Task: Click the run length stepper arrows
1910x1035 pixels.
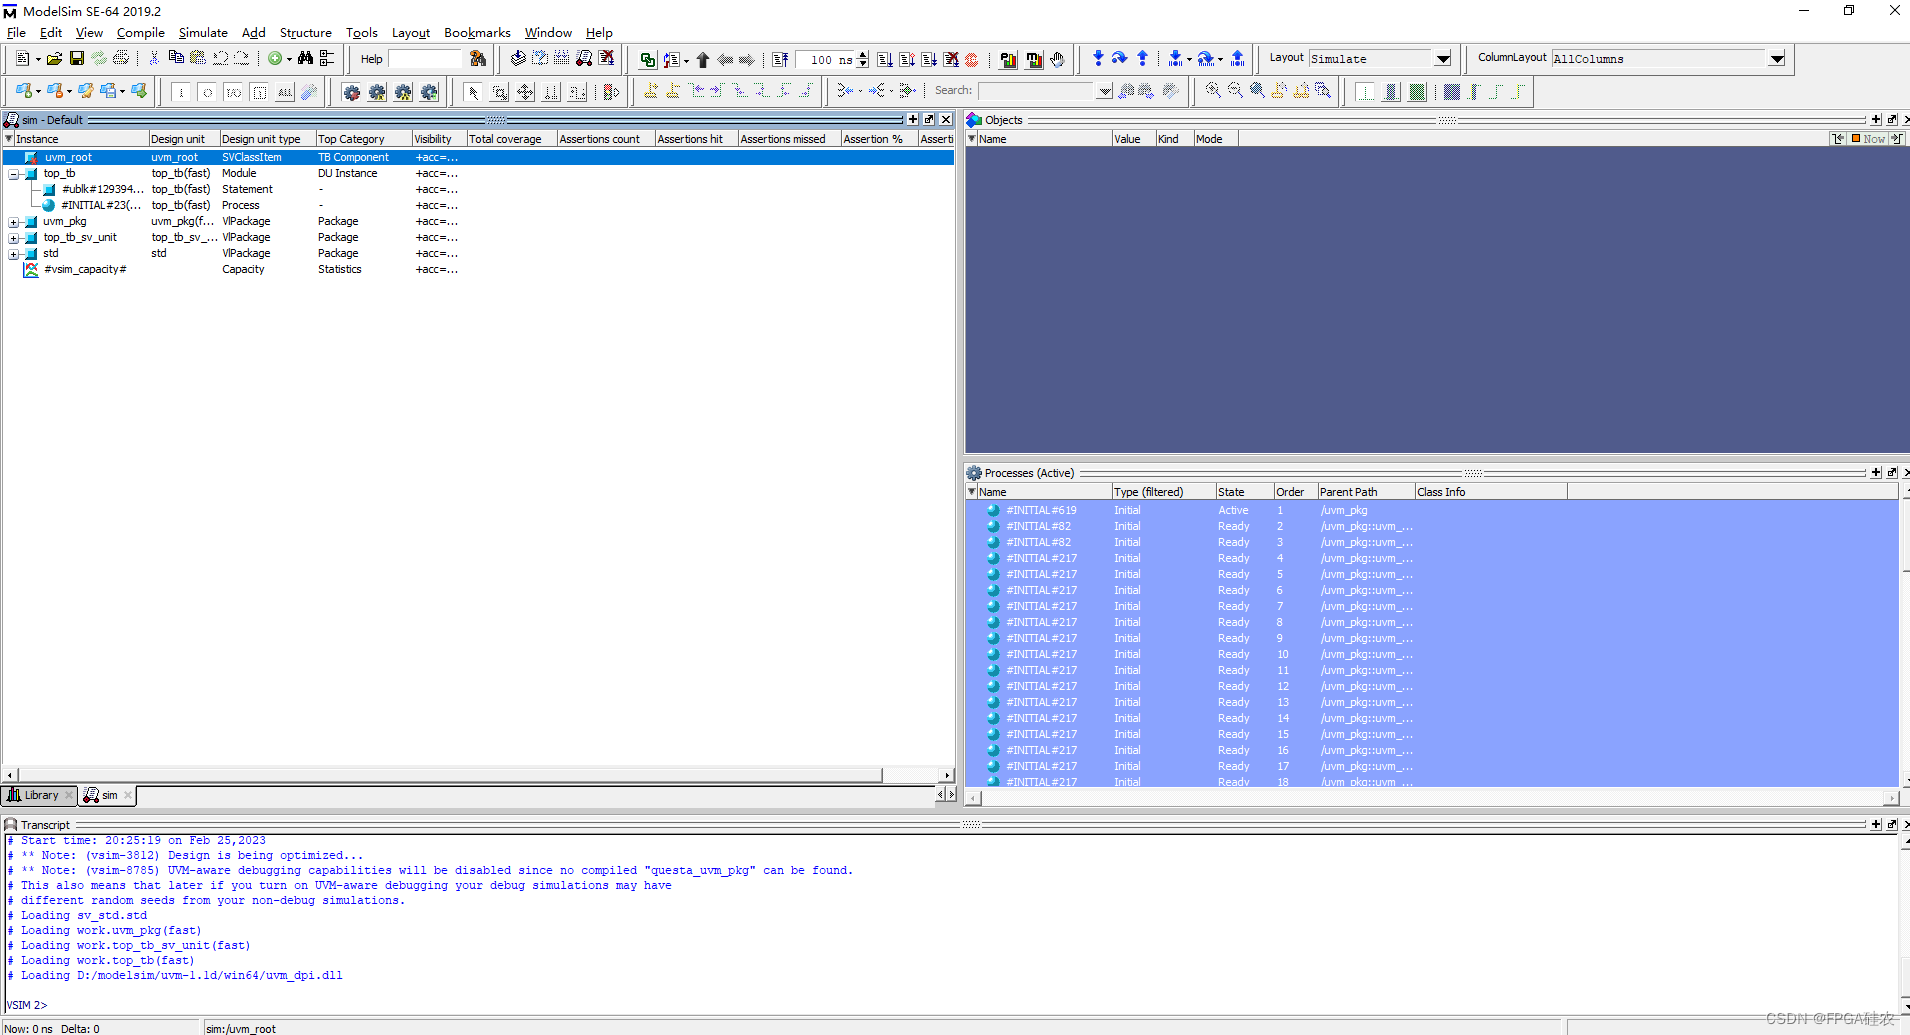Action: (x=863, y=60)
